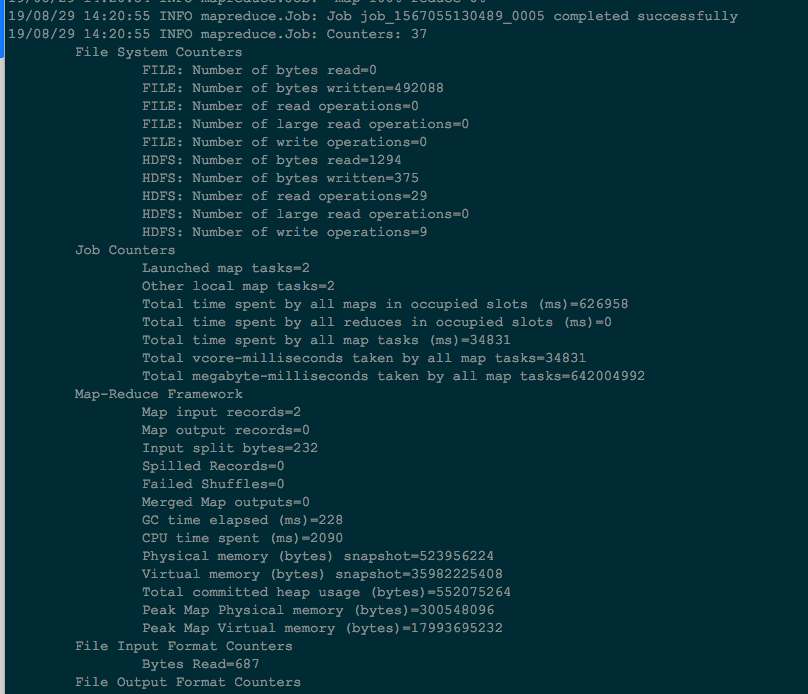The height and width of the screenshot is (694, 808).
Task: Select HDFS bytes read=1294 line
Action: (272, 160)
